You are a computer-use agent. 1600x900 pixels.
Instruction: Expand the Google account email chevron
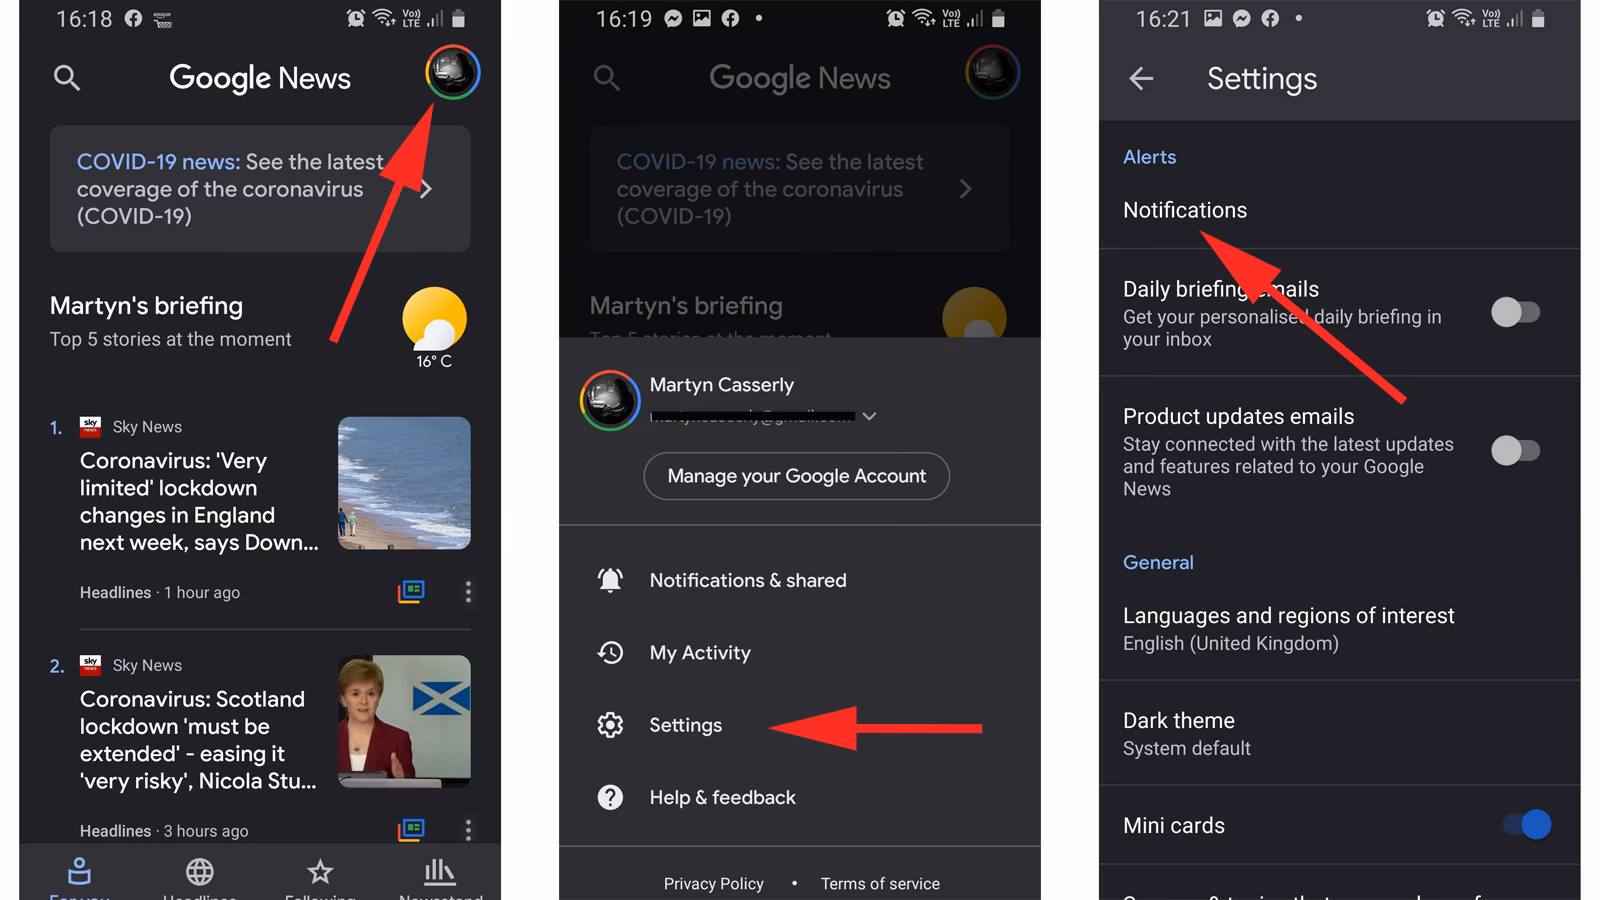[869, 417]
